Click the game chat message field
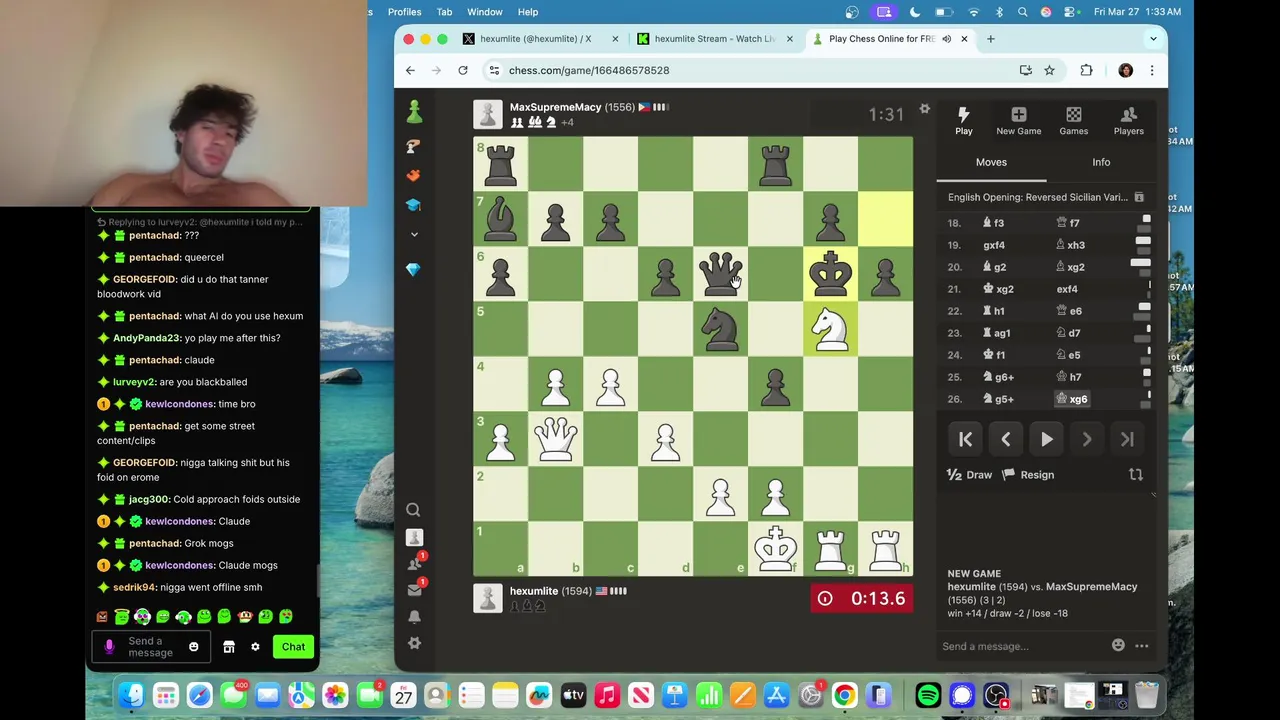1280x720 pixels. (x=1022, y=646)
